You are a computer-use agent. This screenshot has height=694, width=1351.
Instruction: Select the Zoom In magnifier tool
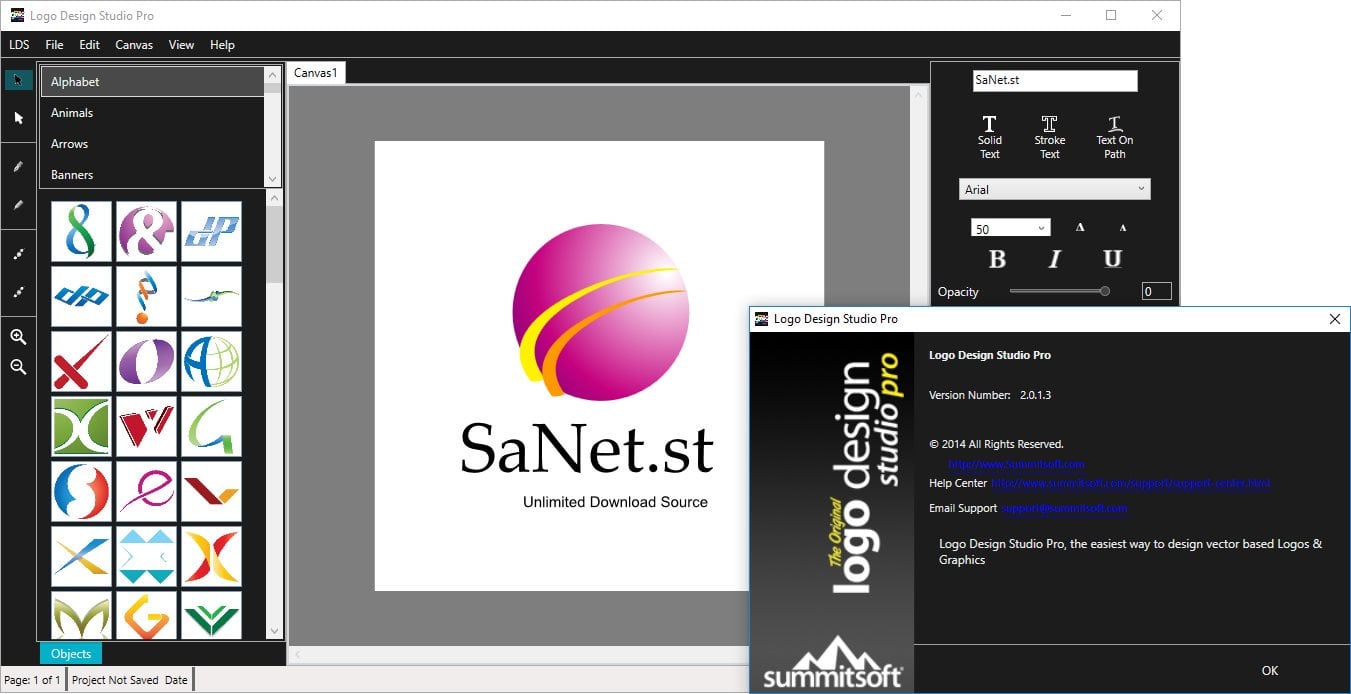pyautogui.click(x=18, y=337)
